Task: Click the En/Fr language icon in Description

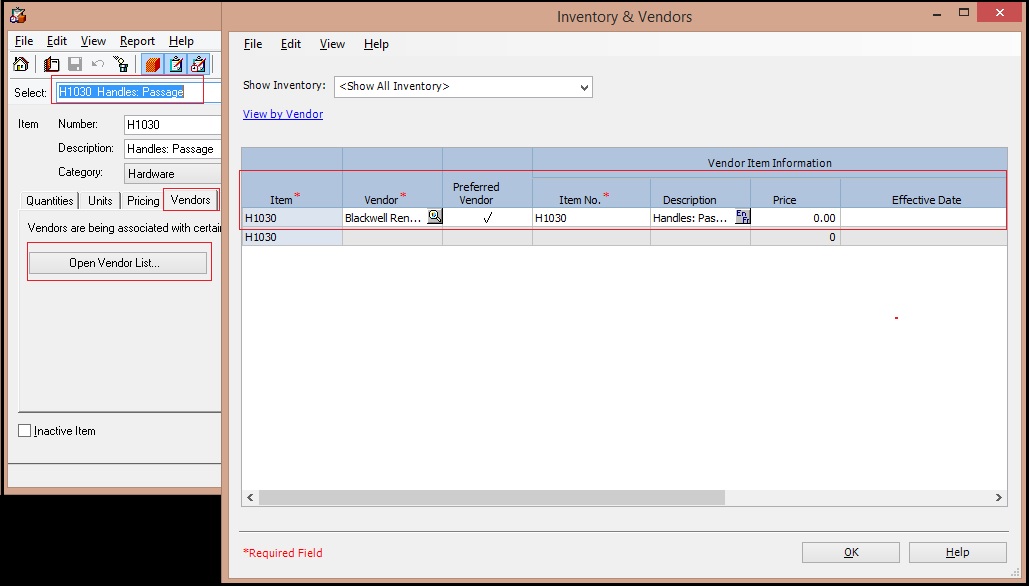Action: point(742,216)
